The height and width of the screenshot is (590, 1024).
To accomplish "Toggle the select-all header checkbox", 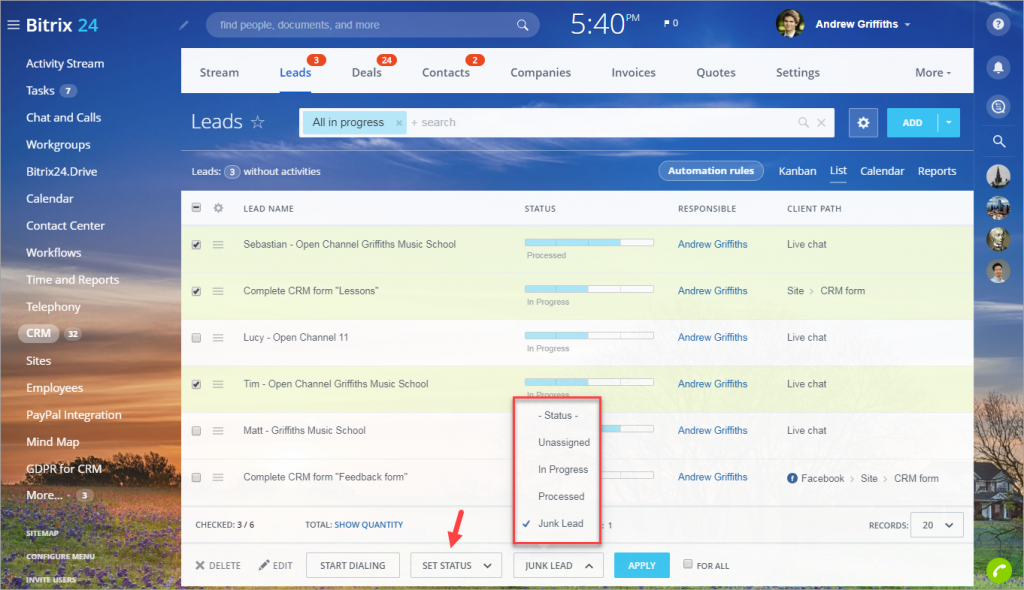I will pos(196,207).
